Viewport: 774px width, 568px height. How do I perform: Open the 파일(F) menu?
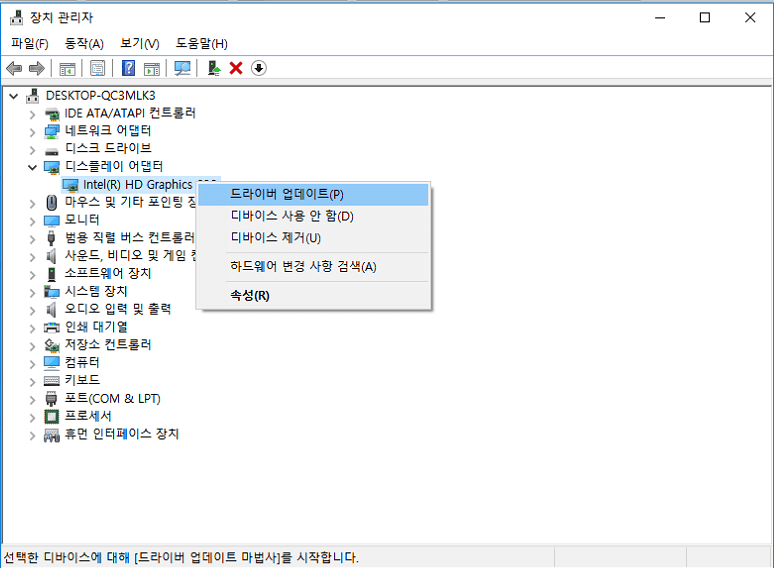point(30,43)
